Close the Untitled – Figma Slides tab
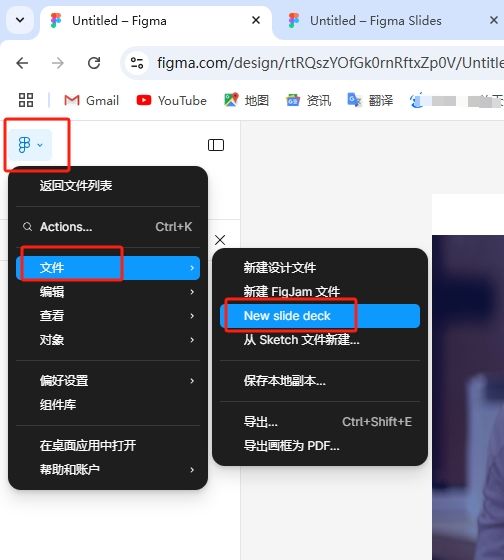504x560 pixels. (494, 20)
